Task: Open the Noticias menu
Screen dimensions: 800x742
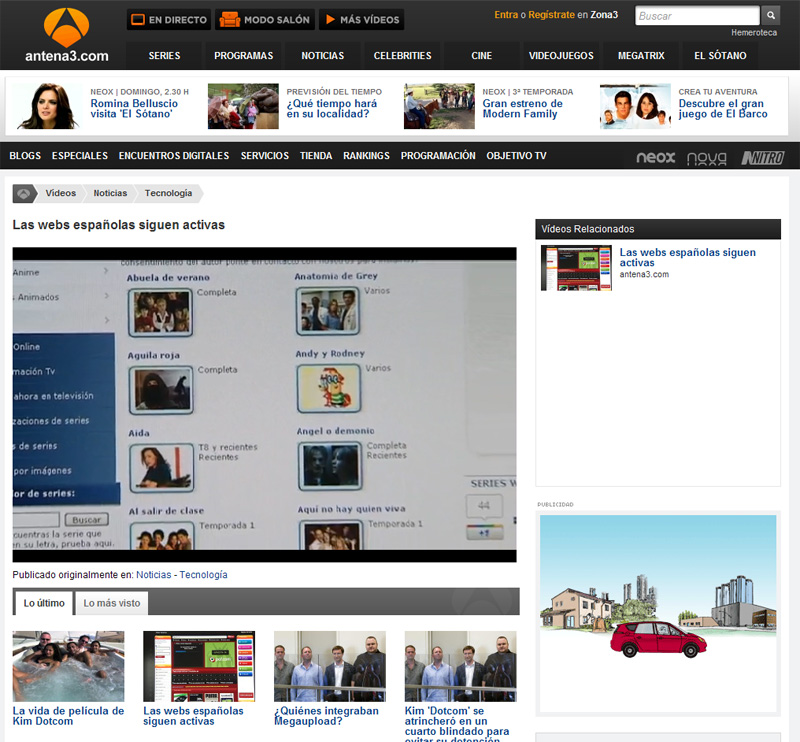Action: click(322, 56)
